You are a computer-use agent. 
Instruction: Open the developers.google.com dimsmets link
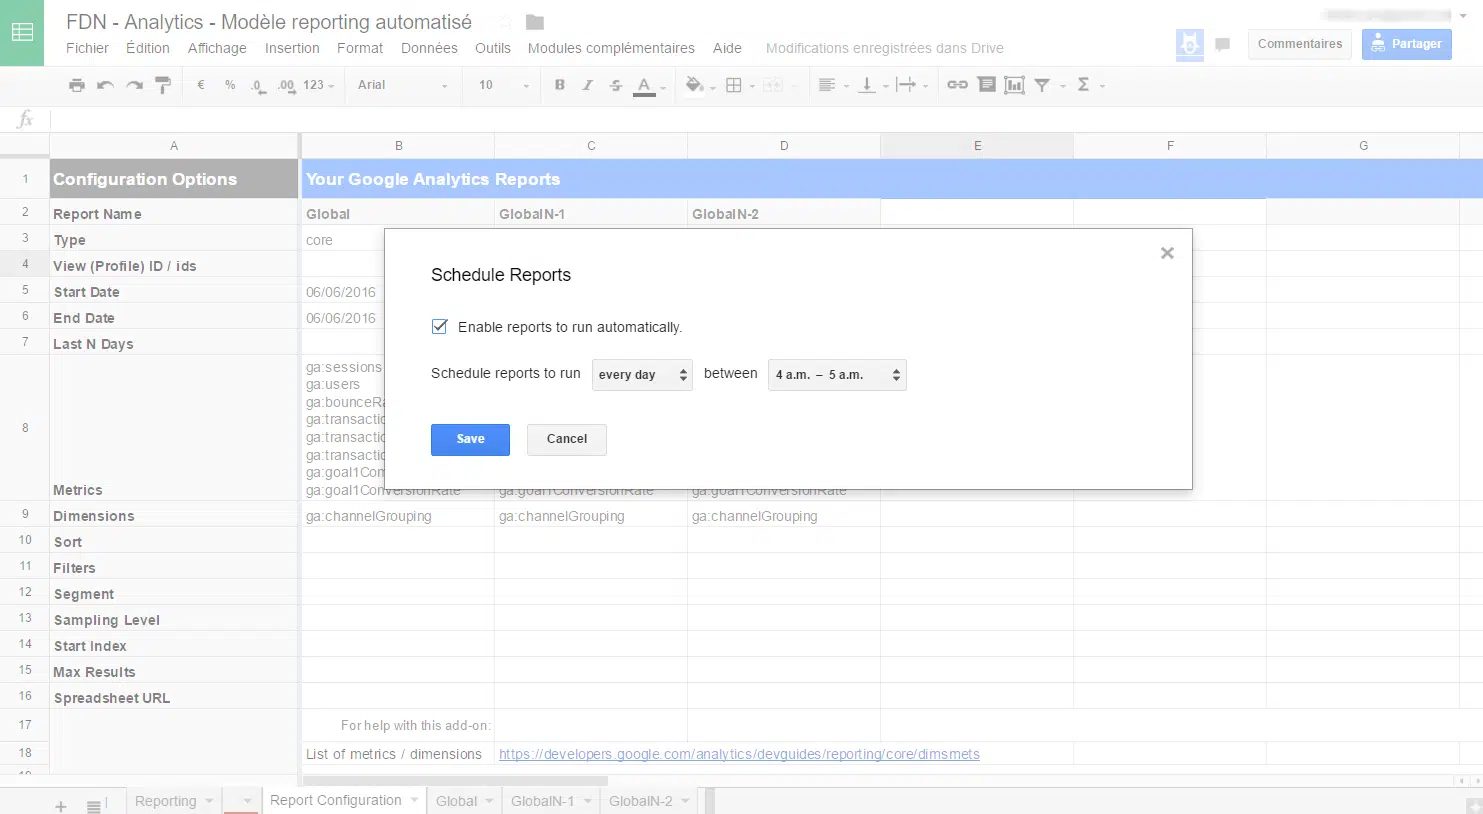739,754
